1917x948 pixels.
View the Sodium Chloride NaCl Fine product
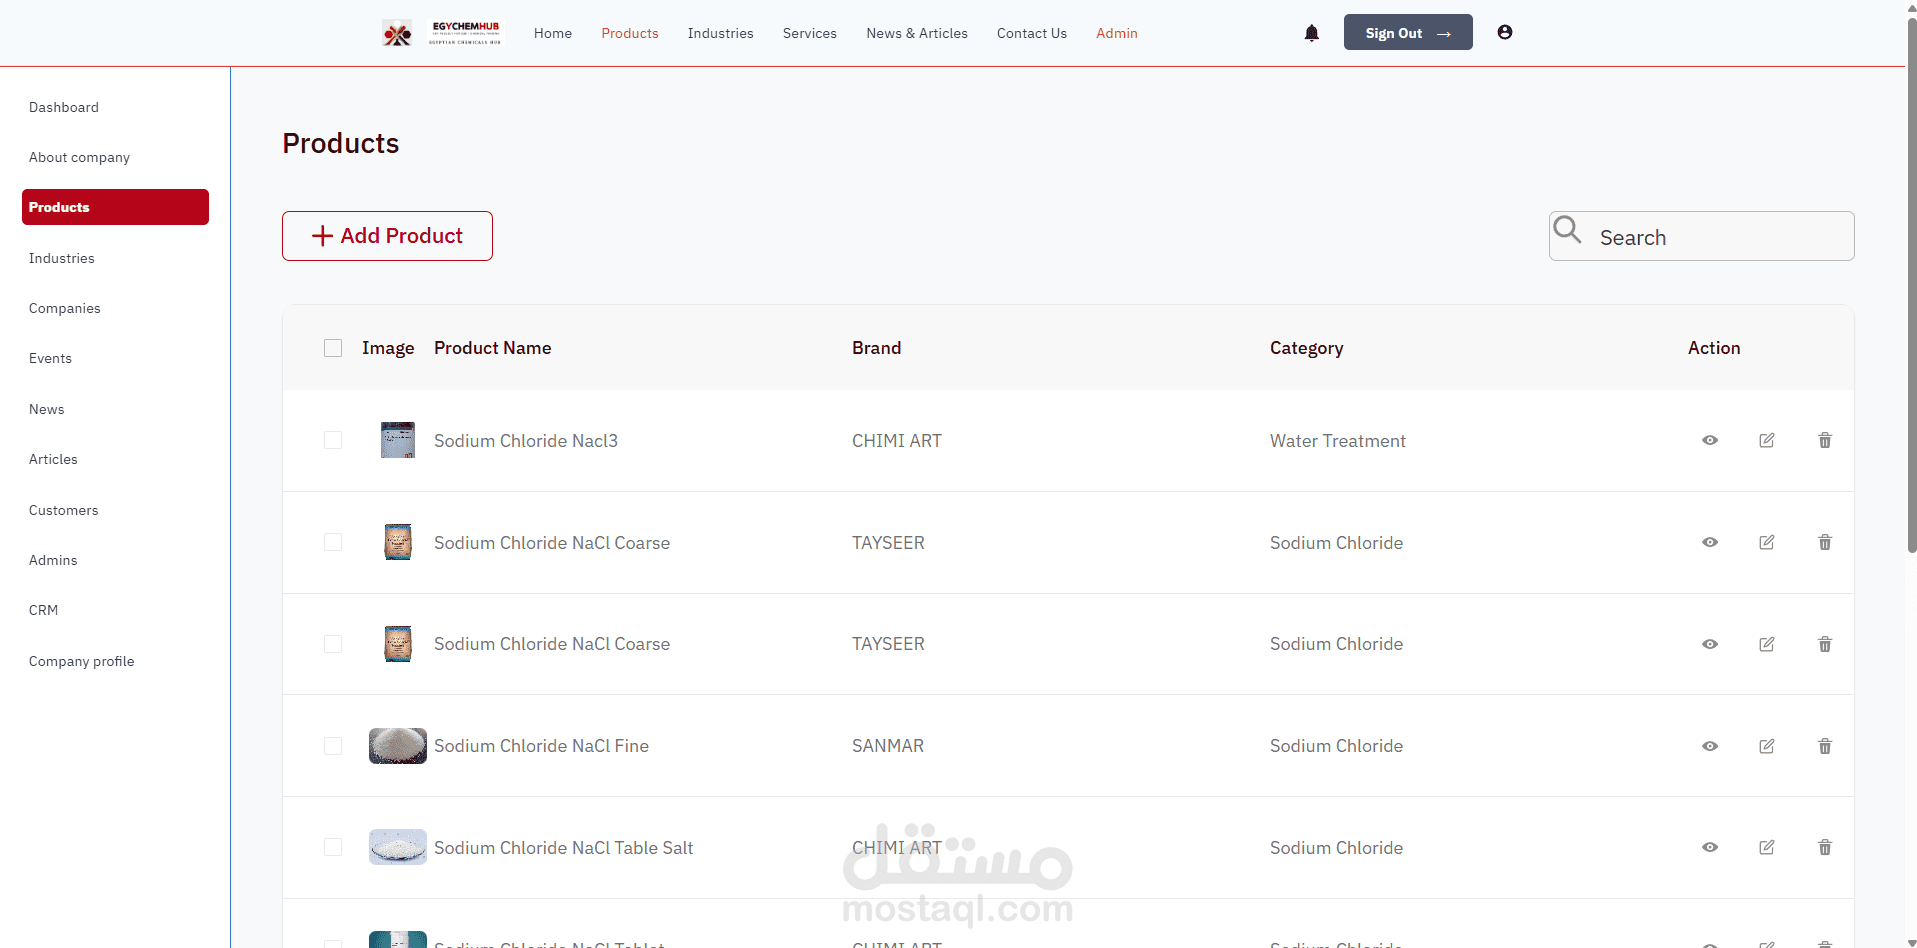point(1710,746)
